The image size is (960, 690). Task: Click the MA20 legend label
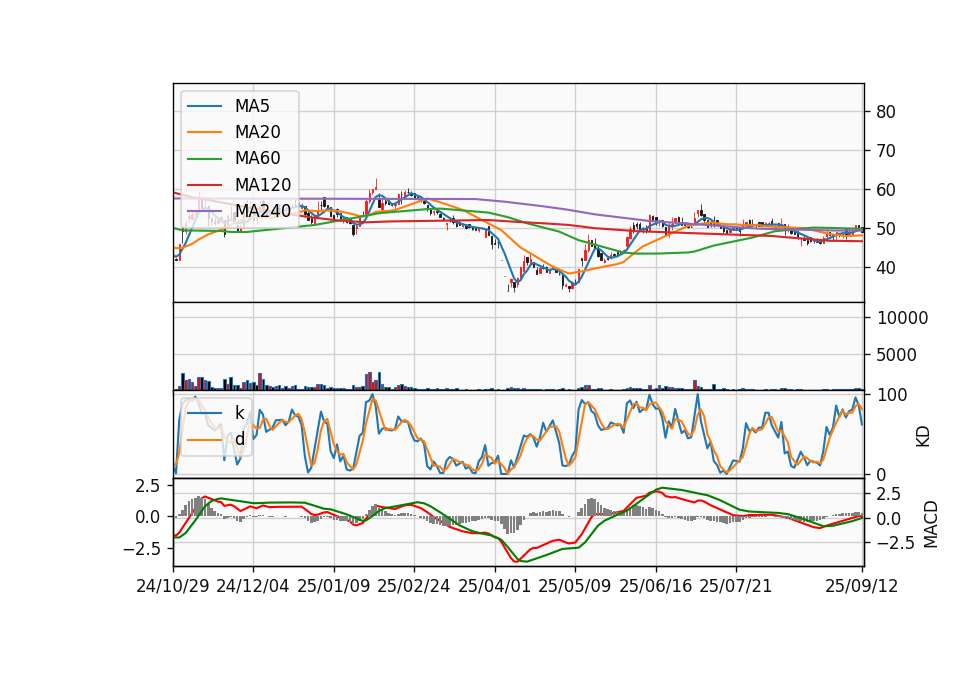tap(257, 132)
